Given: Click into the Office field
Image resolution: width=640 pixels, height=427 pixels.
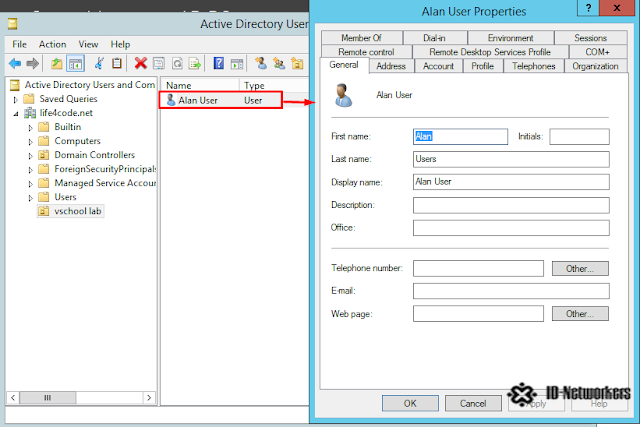Looking at the screenshot, I should [x=511, y=228].
